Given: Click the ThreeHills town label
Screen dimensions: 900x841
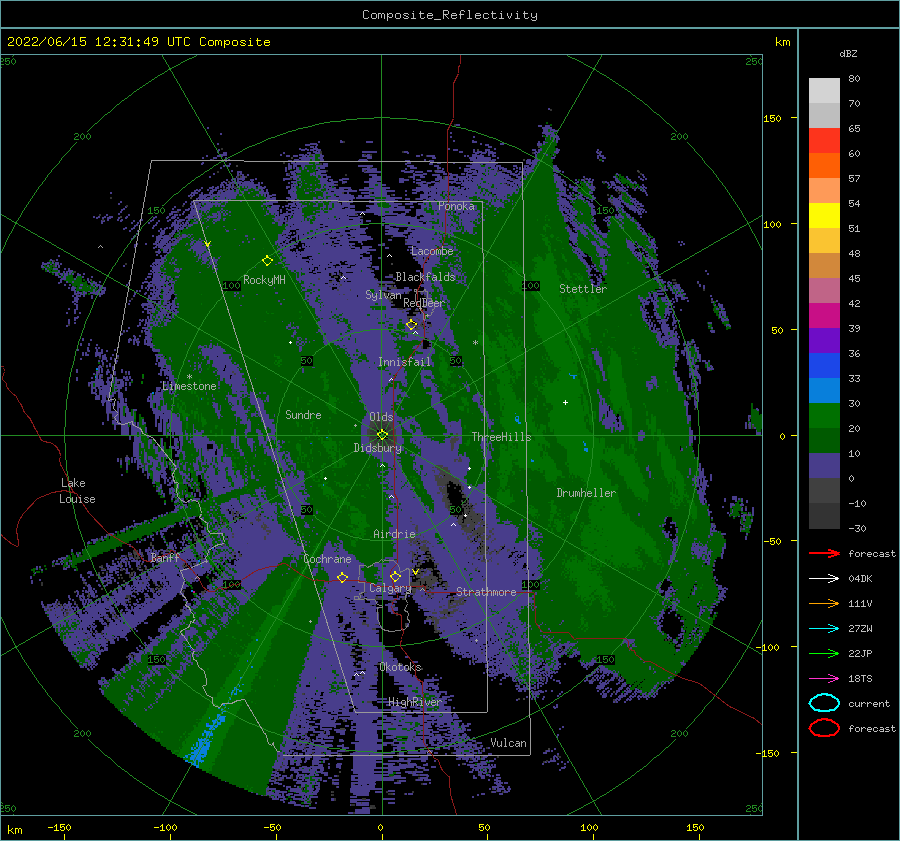Looking at the screenshot, I should coord(501,437).
